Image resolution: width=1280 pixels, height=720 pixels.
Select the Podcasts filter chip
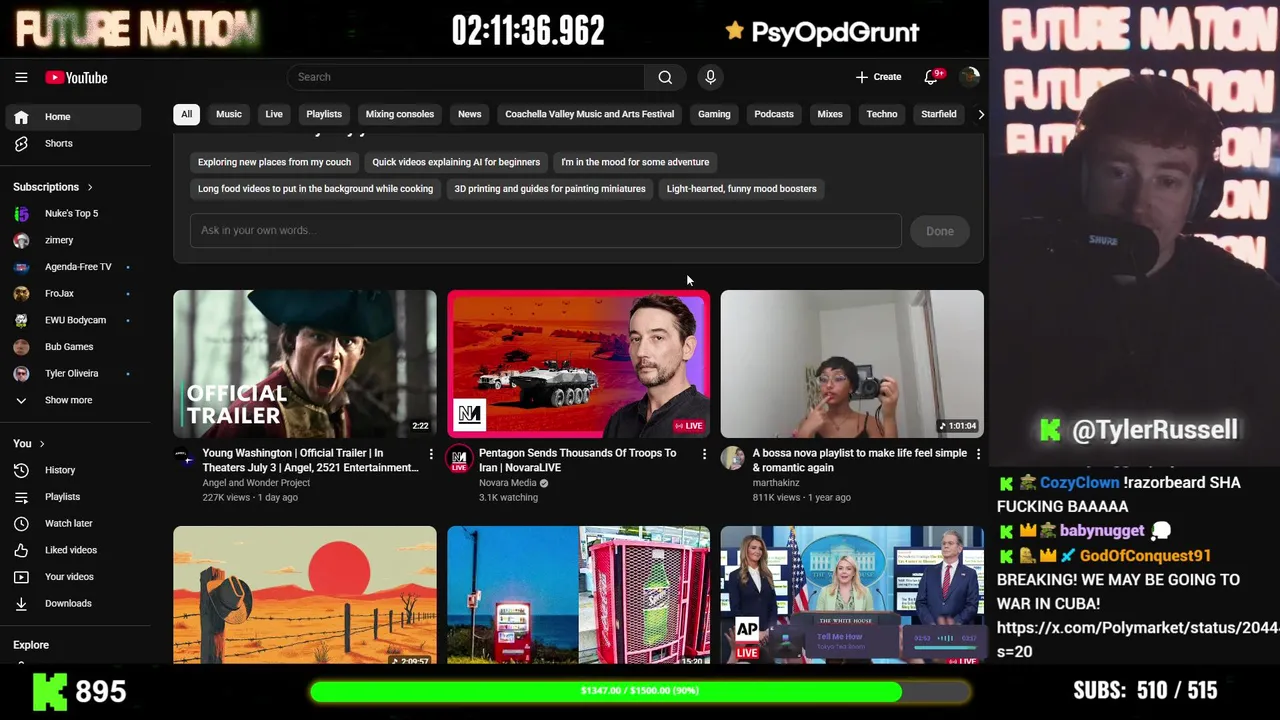[x=774, y=114]
